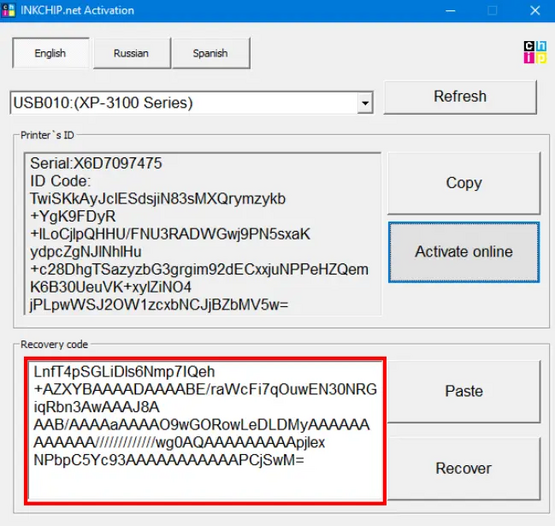Switch language to Spanish
The image size is (555, 526).
[211, 53]
